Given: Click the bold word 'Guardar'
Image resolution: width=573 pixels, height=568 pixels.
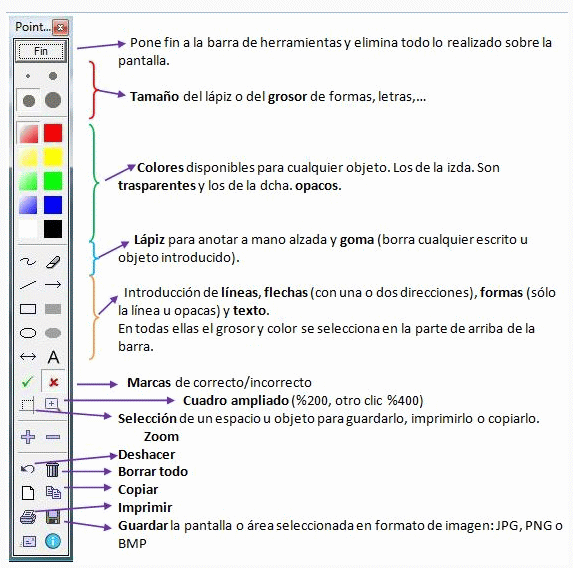Looking at the screenshot, I should (x=143, y=526).
